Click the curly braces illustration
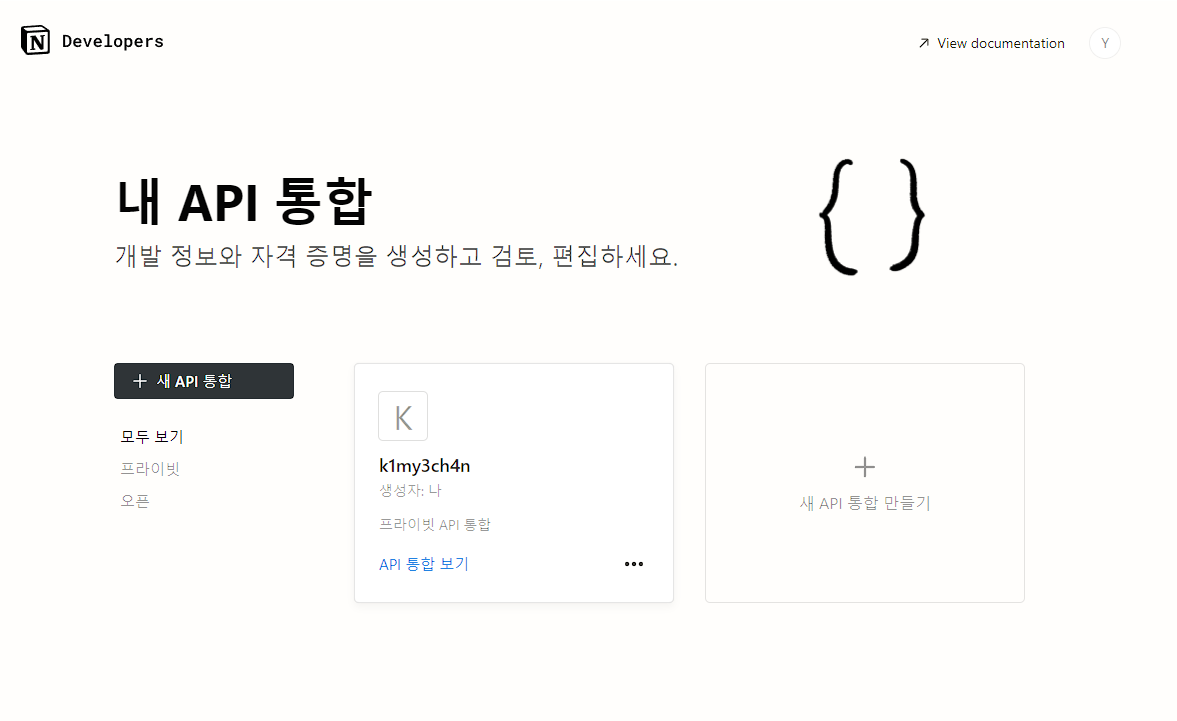This screenshot has height=721, width=1177. [871, 217]
